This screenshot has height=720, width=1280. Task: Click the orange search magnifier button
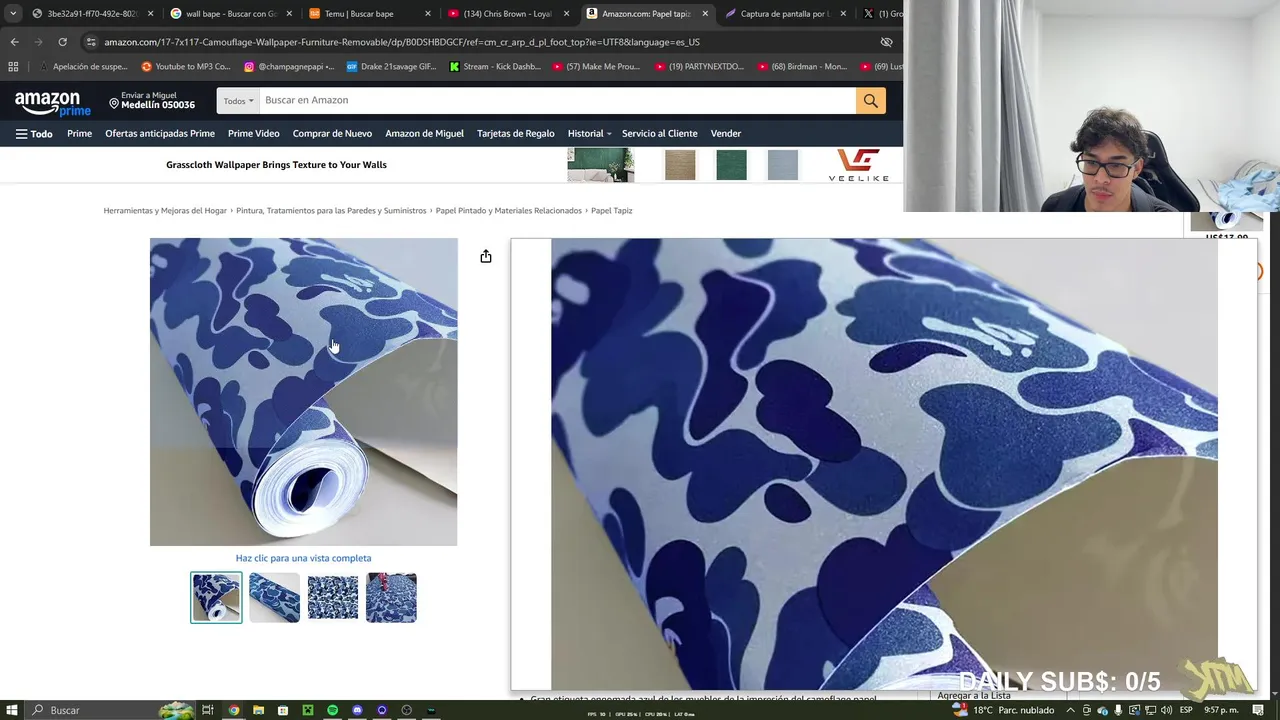pyautogui.click(x=870, y=100)
